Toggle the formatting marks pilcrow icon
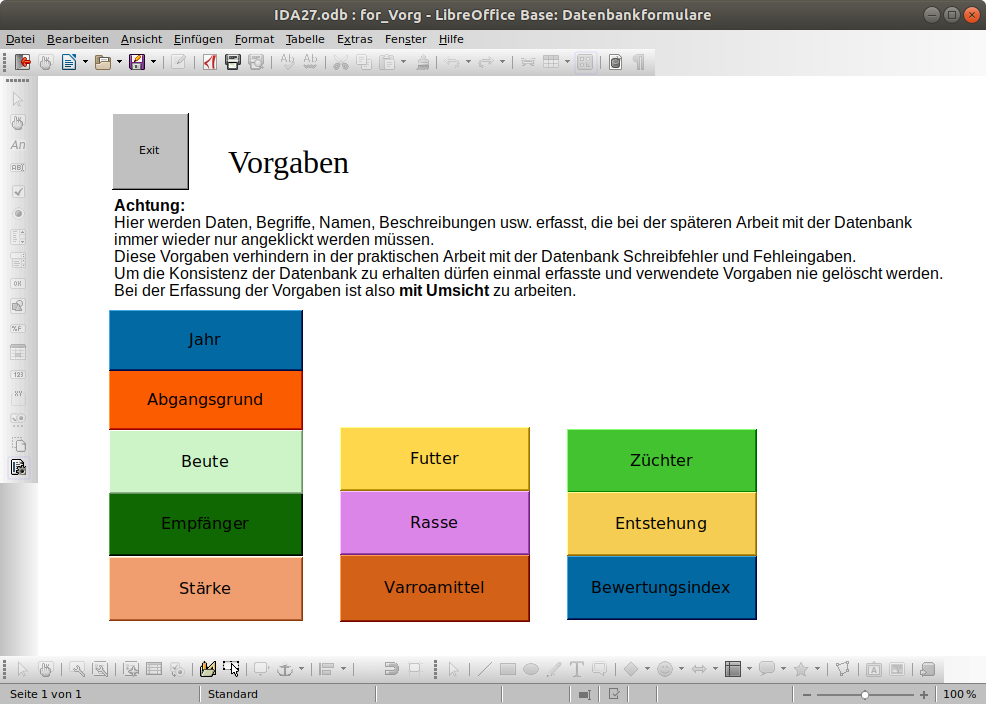 (638, 62)
